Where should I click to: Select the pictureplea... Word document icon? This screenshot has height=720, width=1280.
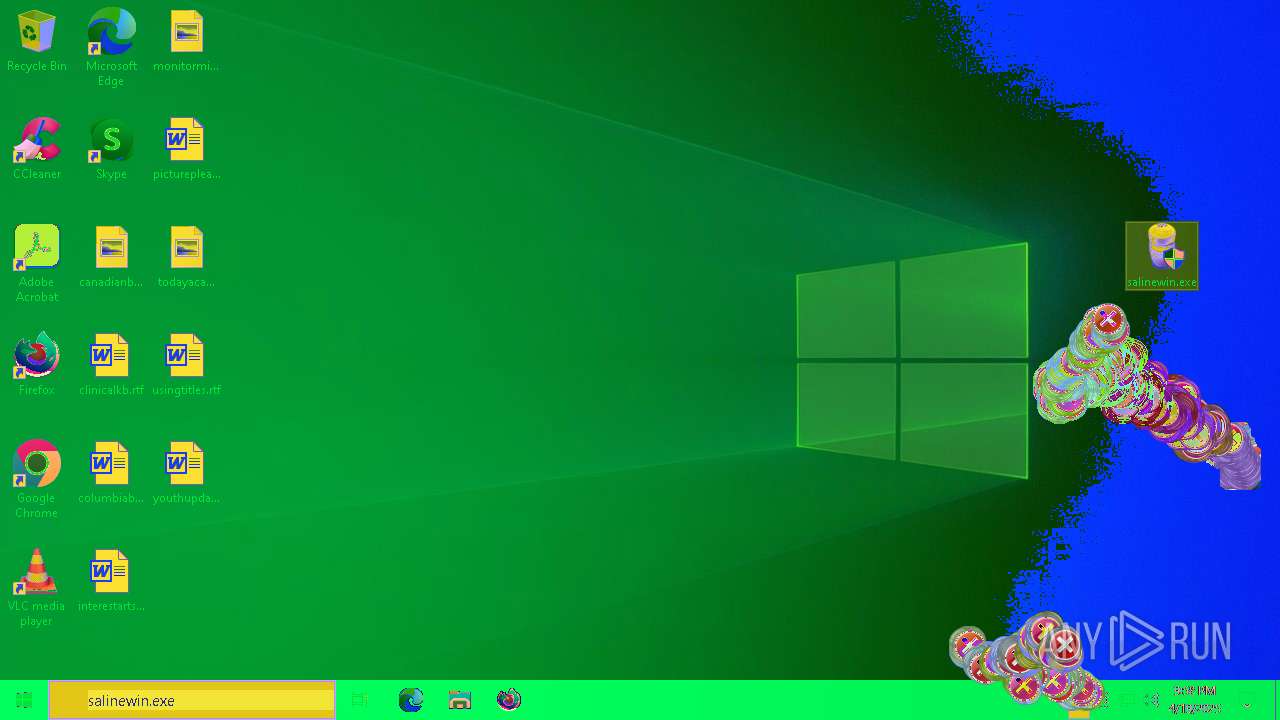(186, 150)
